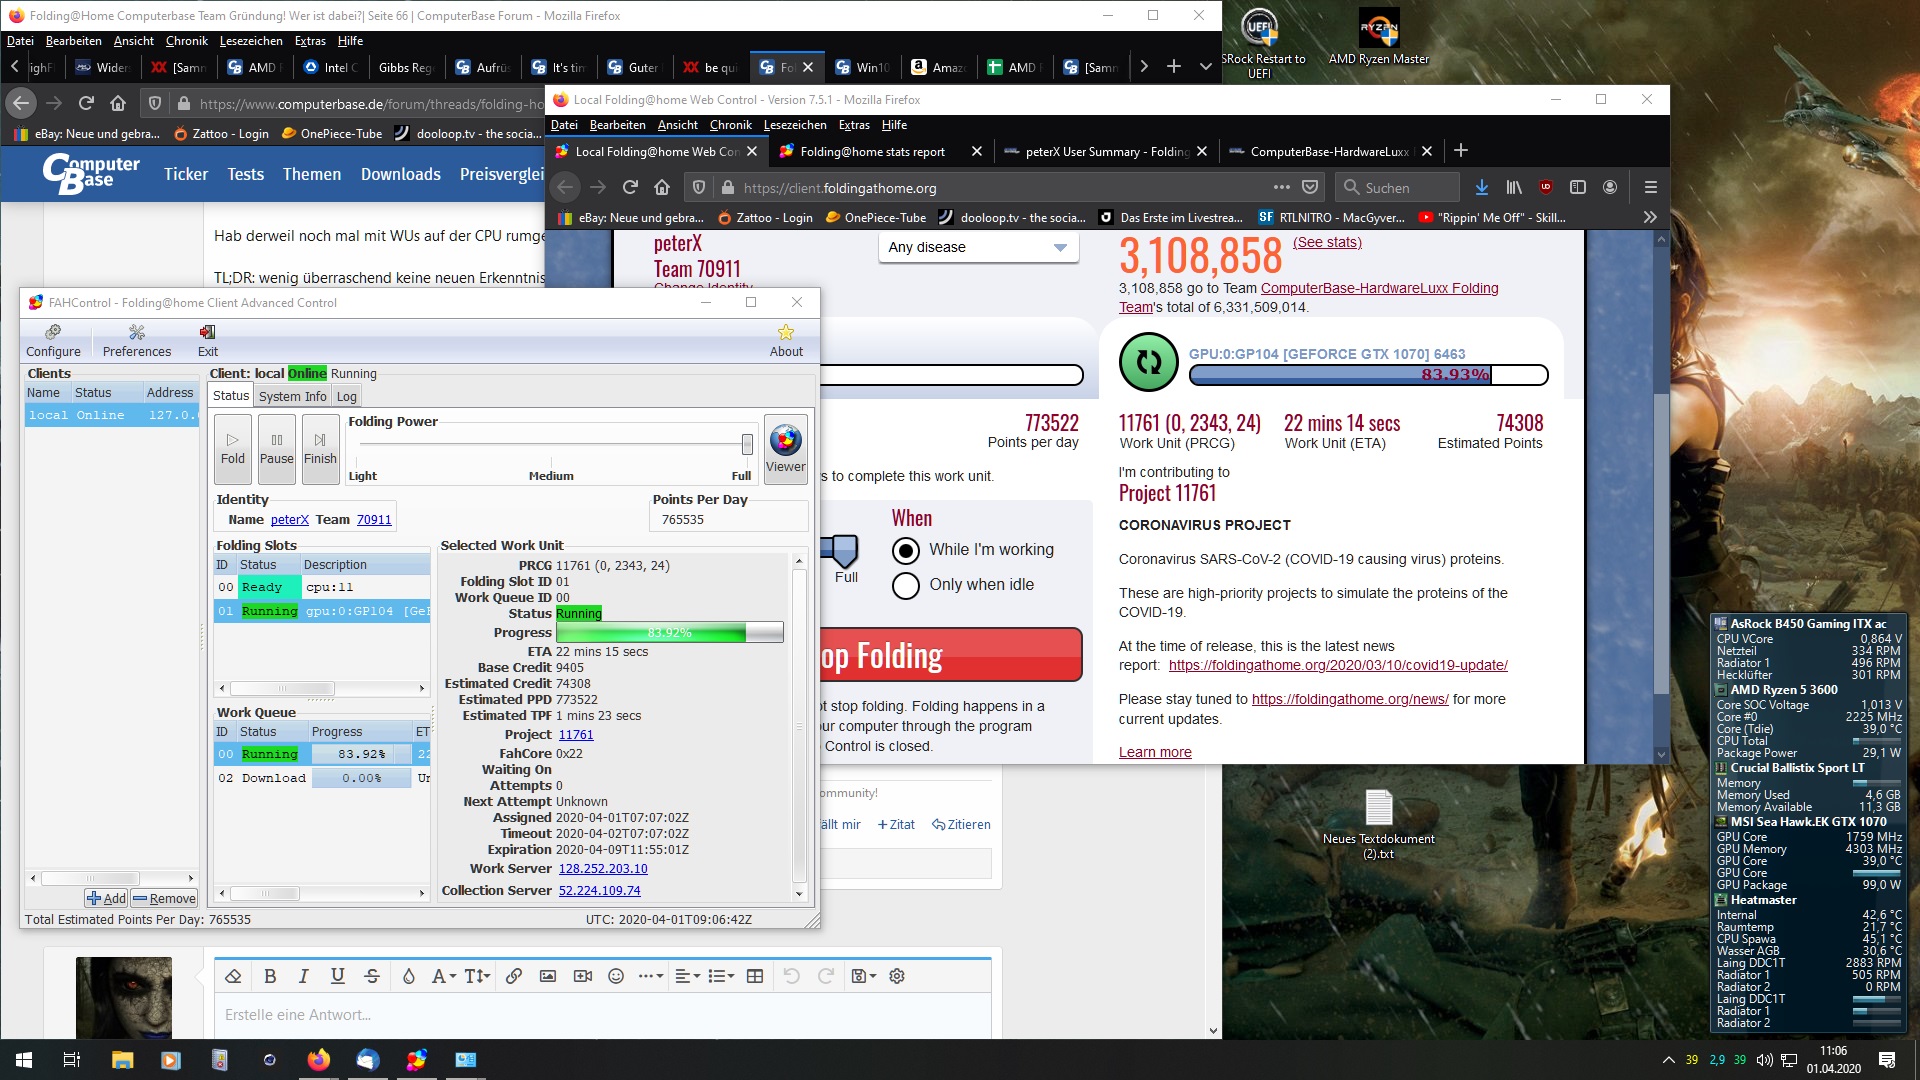Click Firefox downloads arrow icon
The width and height of the screenshot is (1920, 1080).
[x=1482, y=187]
